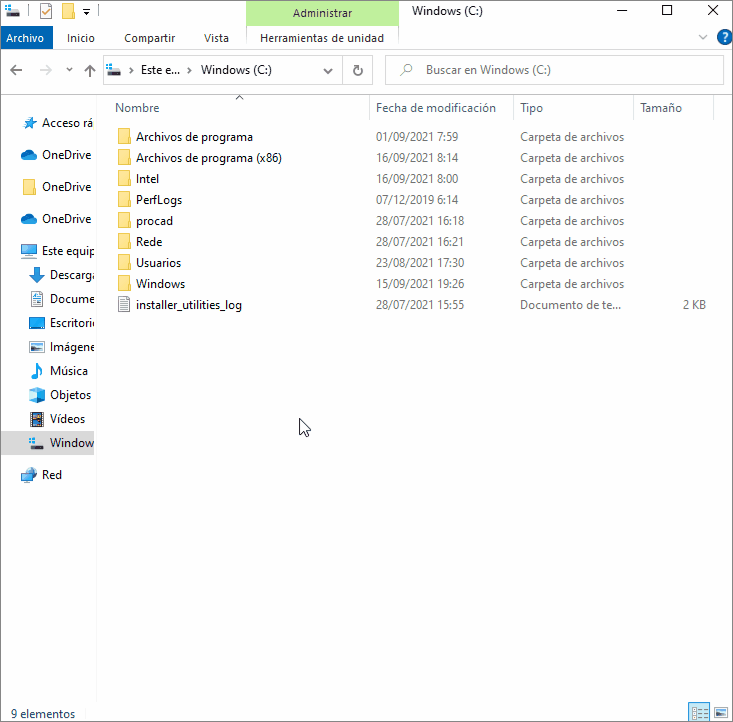Select Red in the navigation pane
Image resolution: width=733 pixels, height=722 pixels.
tap(41, 475)
